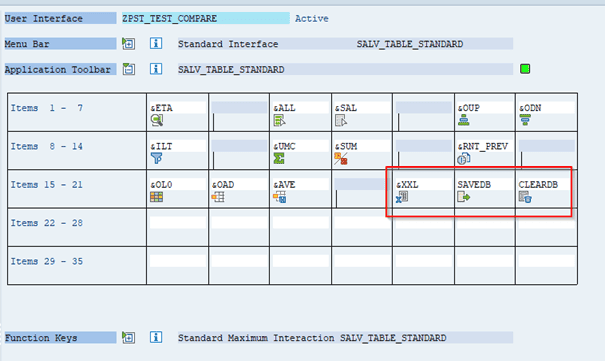The width and height of the screenshot is (605, 361).
Task: Click the &ODN sort descending icon
Action: coord(525,120)
